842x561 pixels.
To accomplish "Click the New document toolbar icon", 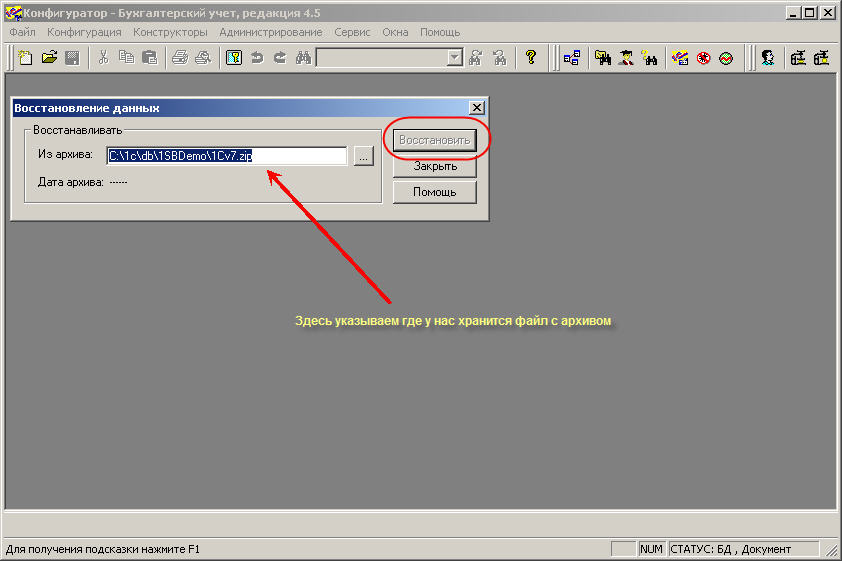I will [25, 57].
